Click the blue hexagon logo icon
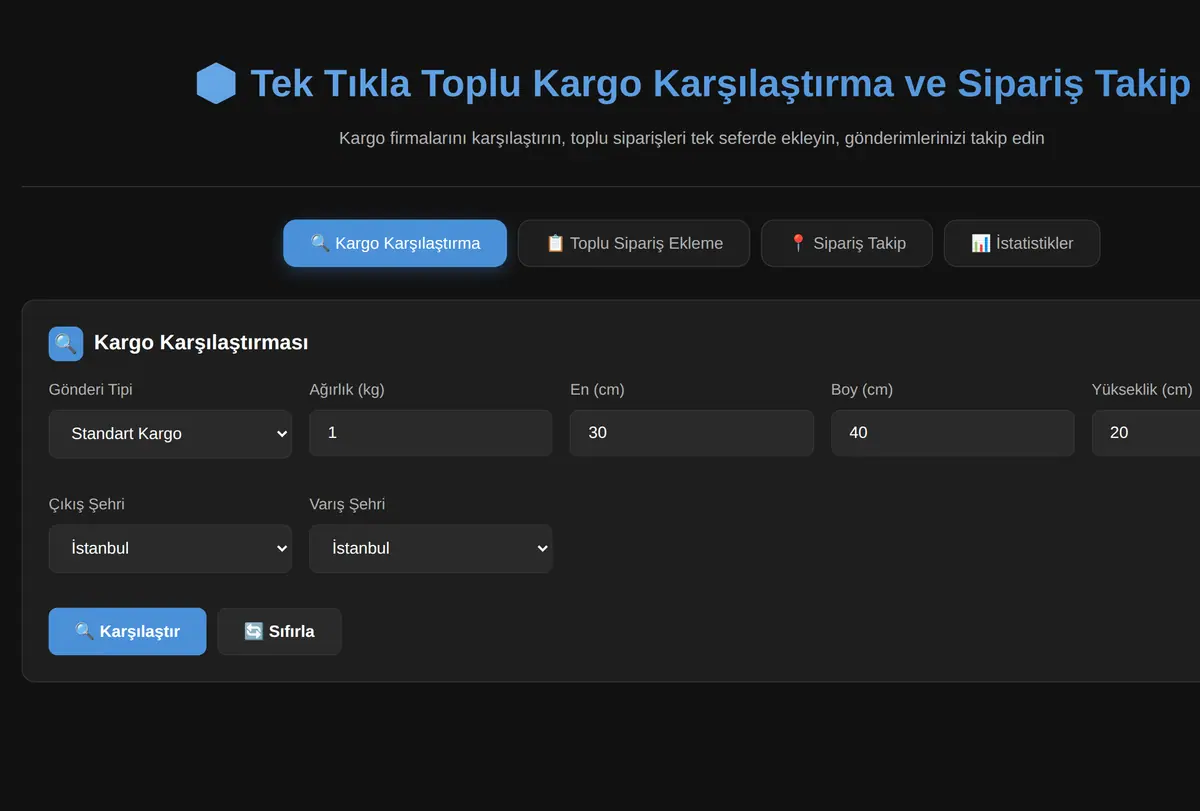 point(216,83)
